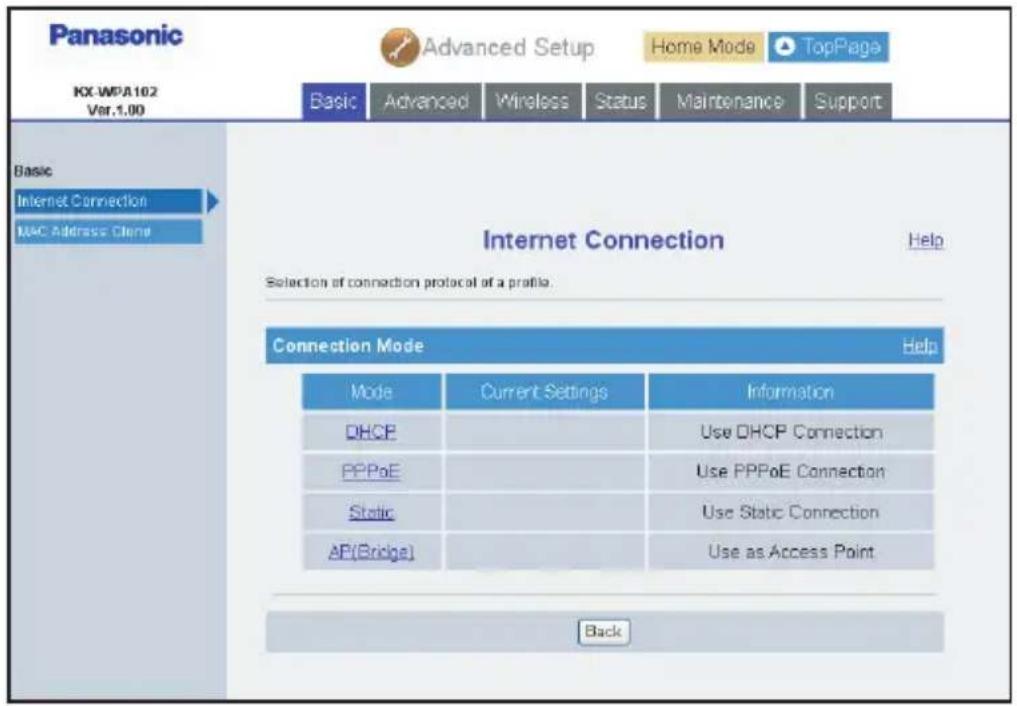Viewport: 1017px width, 706px height.
Task: Go to the Maintenance tab
Action: click(x=730, y=101)
